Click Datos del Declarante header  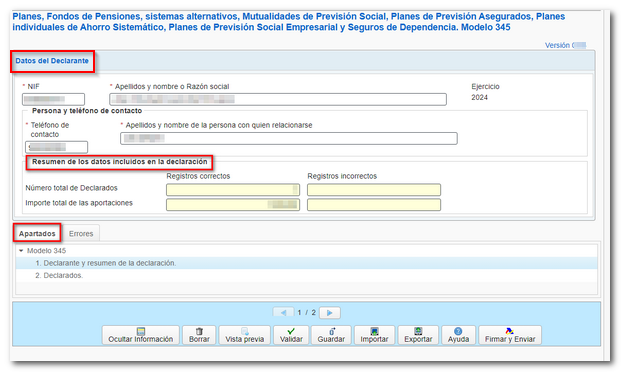coord(52,61)
